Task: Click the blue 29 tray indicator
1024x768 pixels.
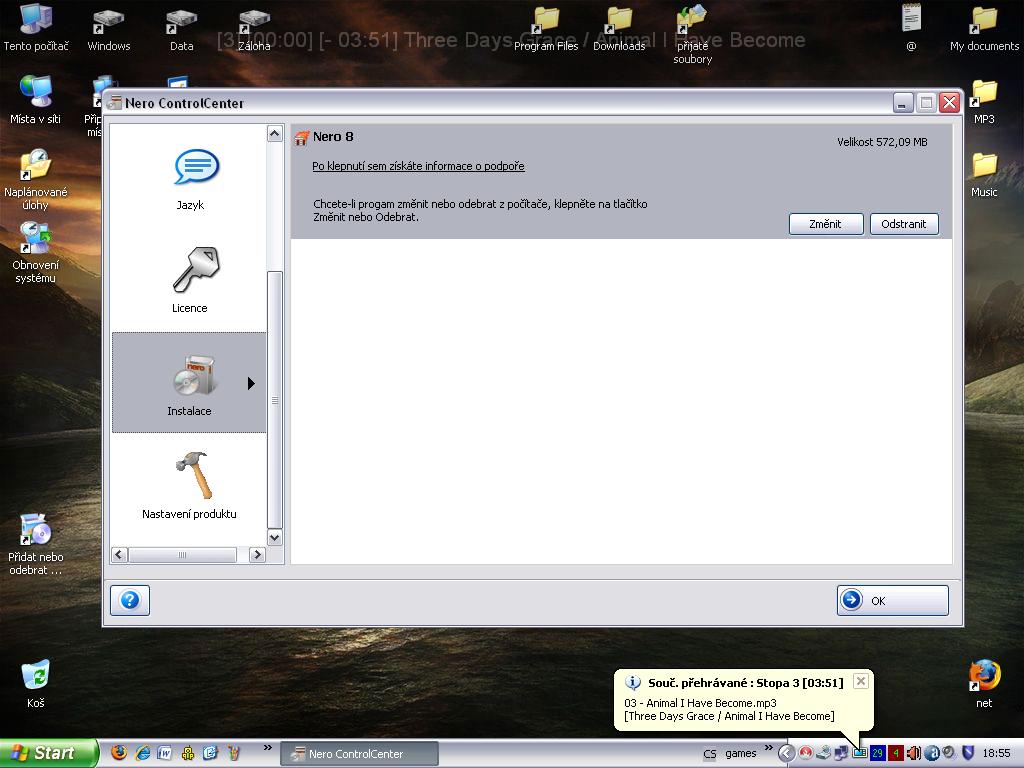Action: click(877, 754)
